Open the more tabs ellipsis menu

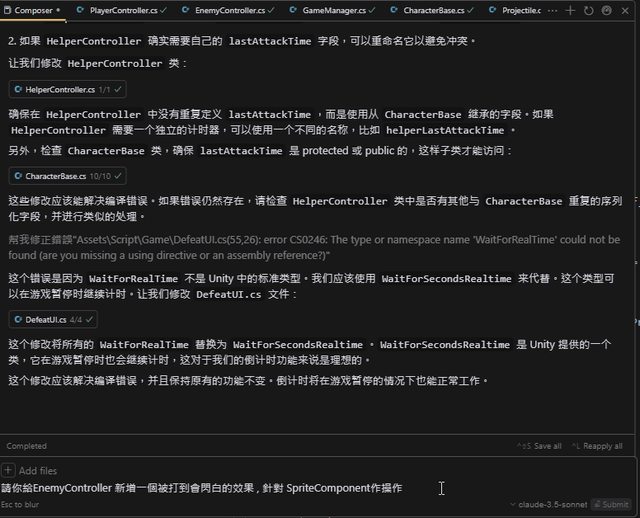point(552,10)
